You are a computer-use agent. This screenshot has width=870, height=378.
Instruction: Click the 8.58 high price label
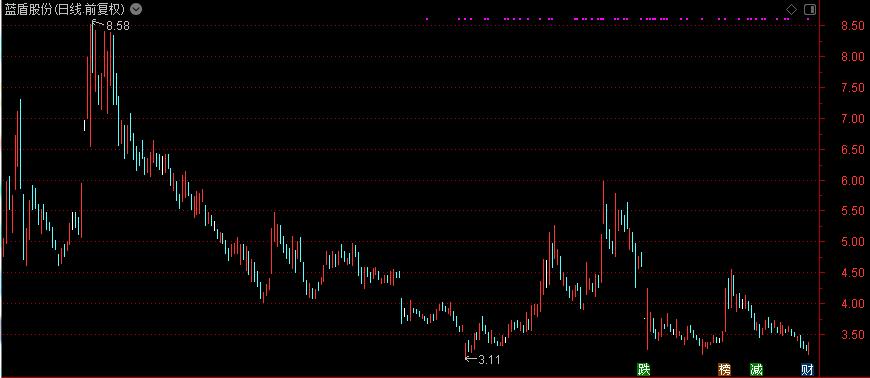pyautogui.click(x=118, y=25)
